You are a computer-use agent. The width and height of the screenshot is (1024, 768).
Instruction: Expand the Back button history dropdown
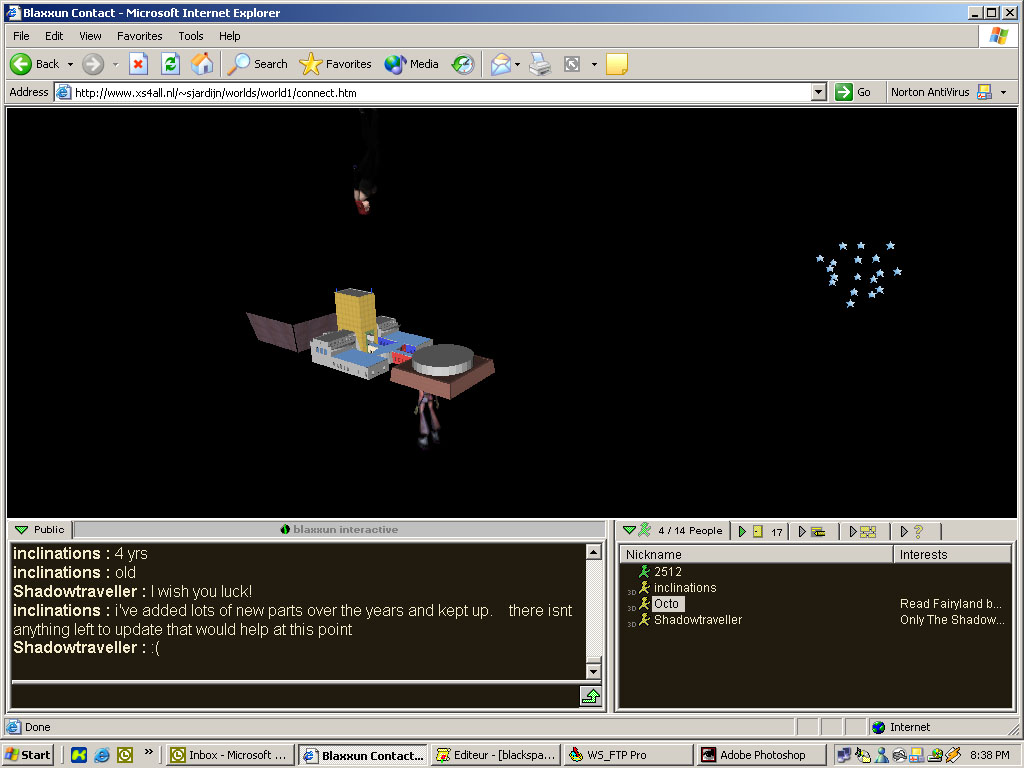point(70,64)
